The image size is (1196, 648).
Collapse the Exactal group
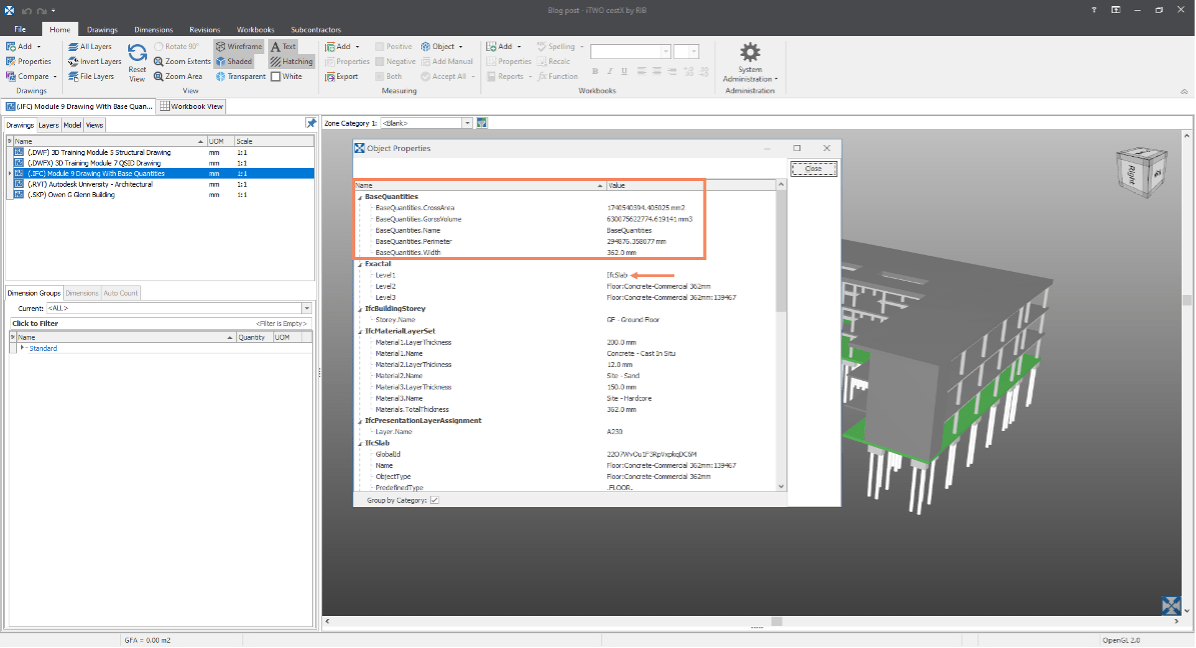click(x=360, y=265)
